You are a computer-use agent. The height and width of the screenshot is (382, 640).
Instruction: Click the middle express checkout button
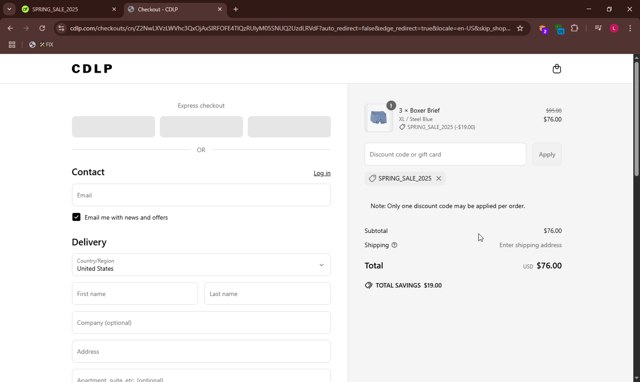pos(201,127)
